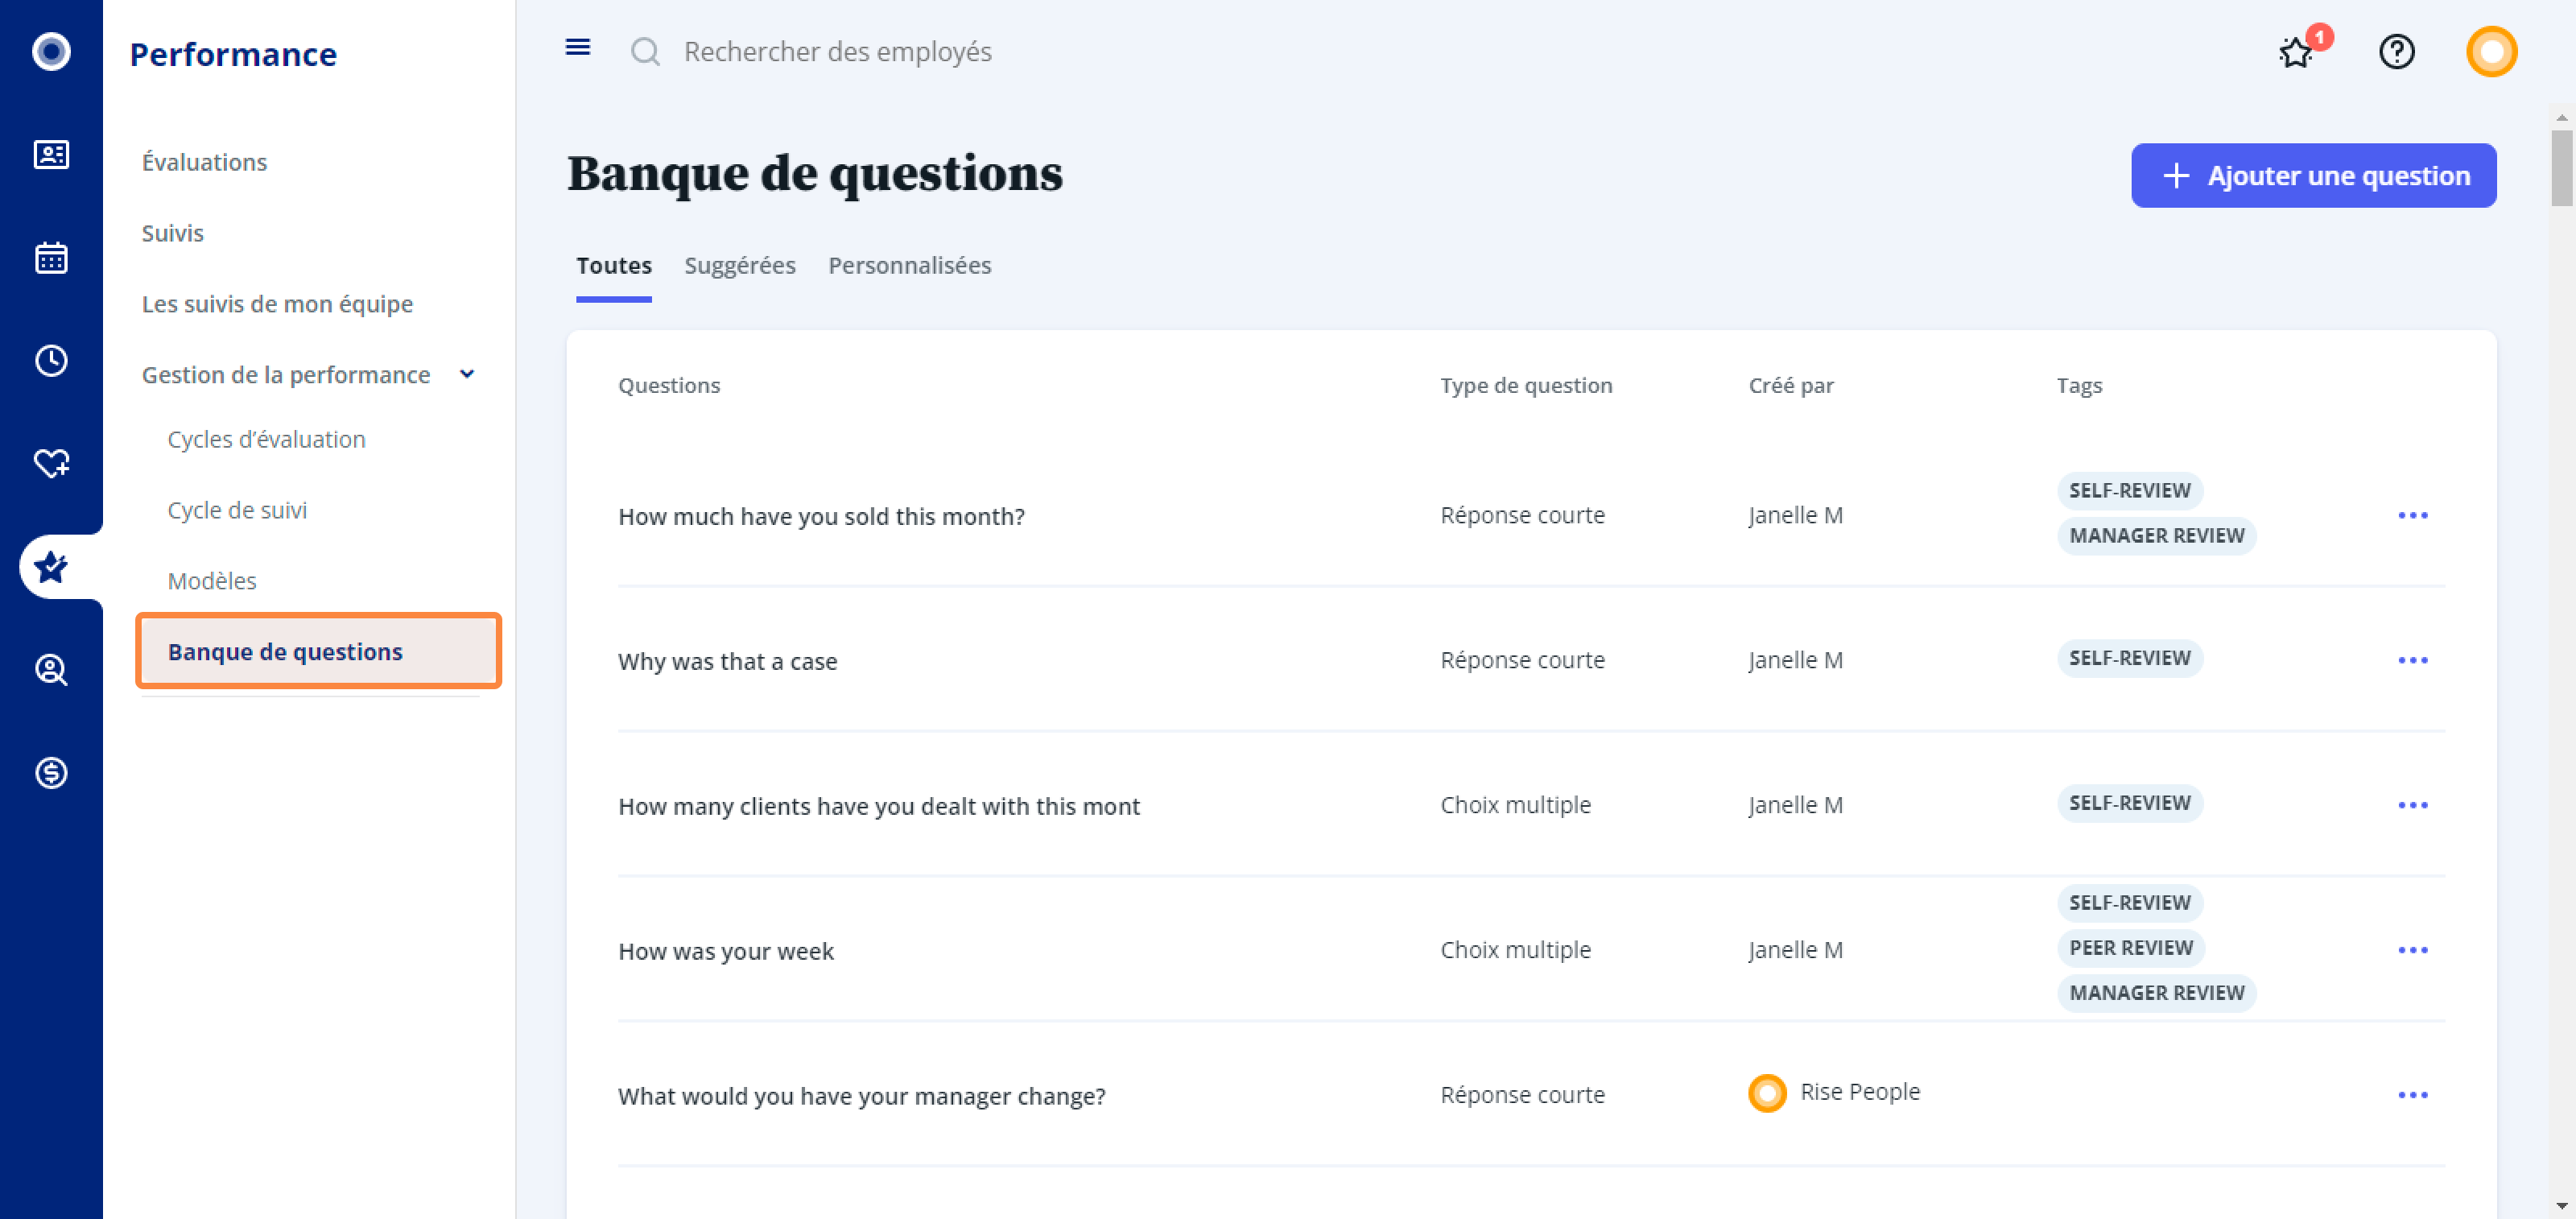Open options menu for 'How much have you sold'
The width and height of the screenshot is (2576, 1219).
point(2412,515)
